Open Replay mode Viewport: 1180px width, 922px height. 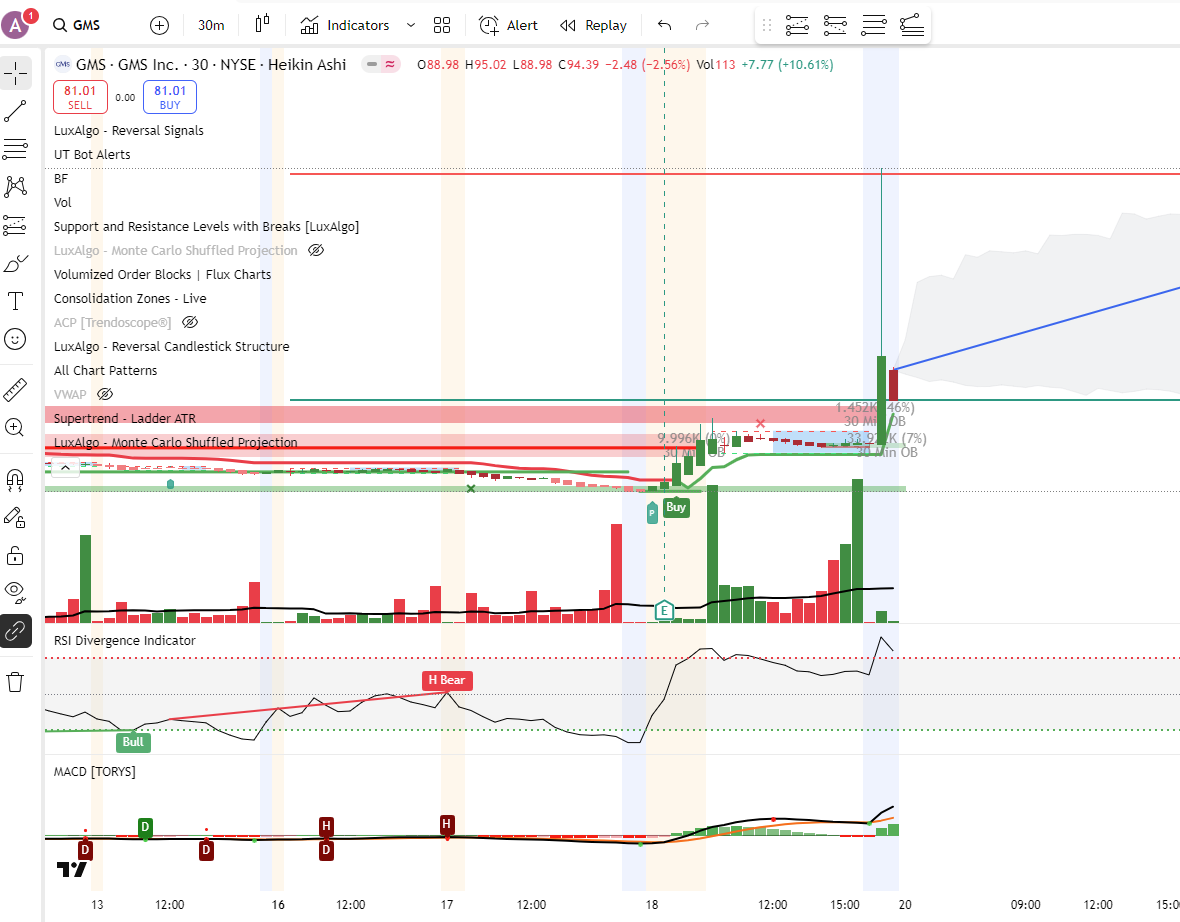tap(593, 25)
